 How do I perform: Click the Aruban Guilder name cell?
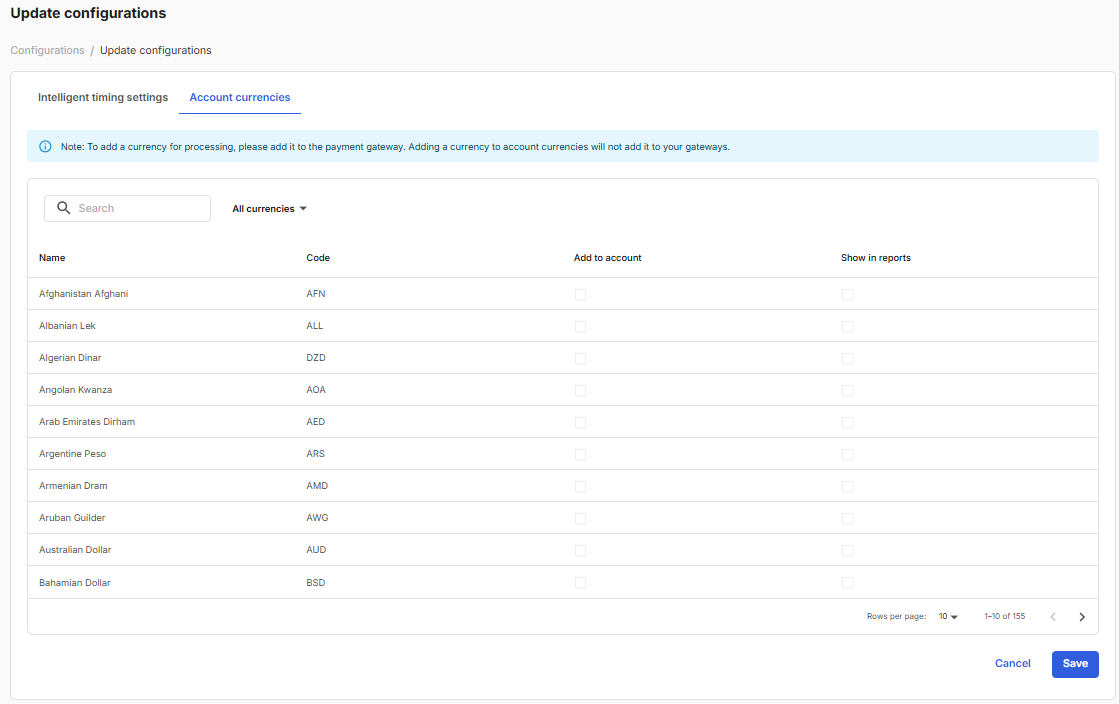[72, 518]
